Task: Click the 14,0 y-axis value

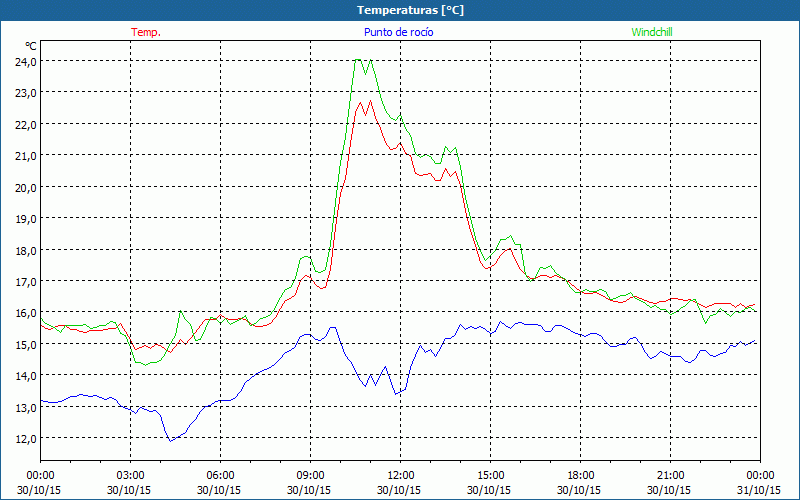Action: tap(27, 376)
